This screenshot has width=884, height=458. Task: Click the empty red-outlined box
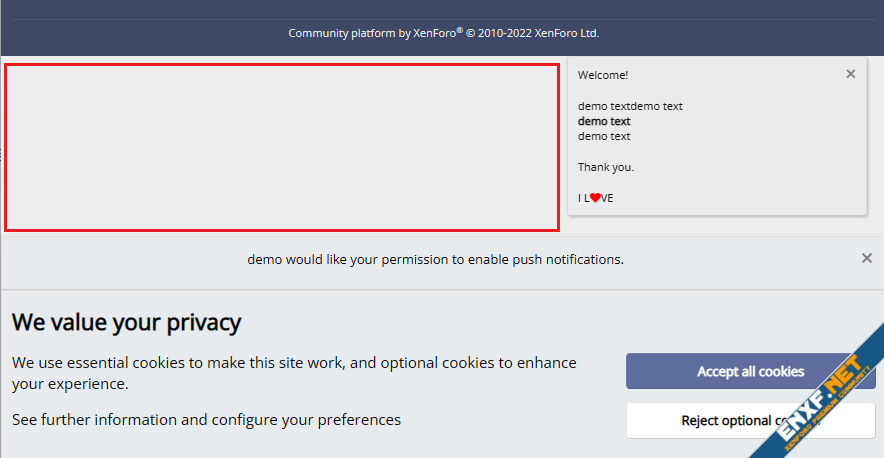click(282, 147)
